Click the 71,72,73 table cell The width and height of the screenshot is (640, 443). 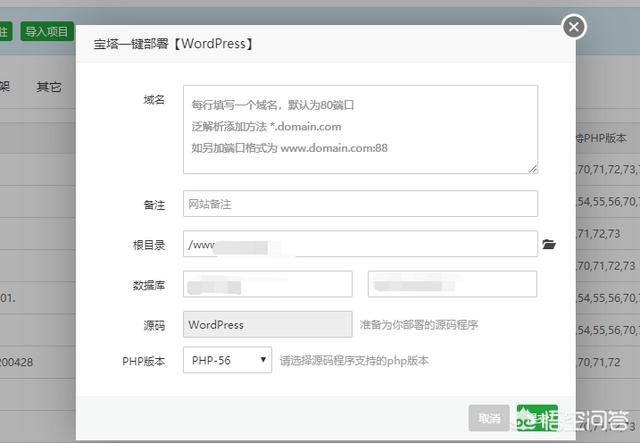pos(598,234)
